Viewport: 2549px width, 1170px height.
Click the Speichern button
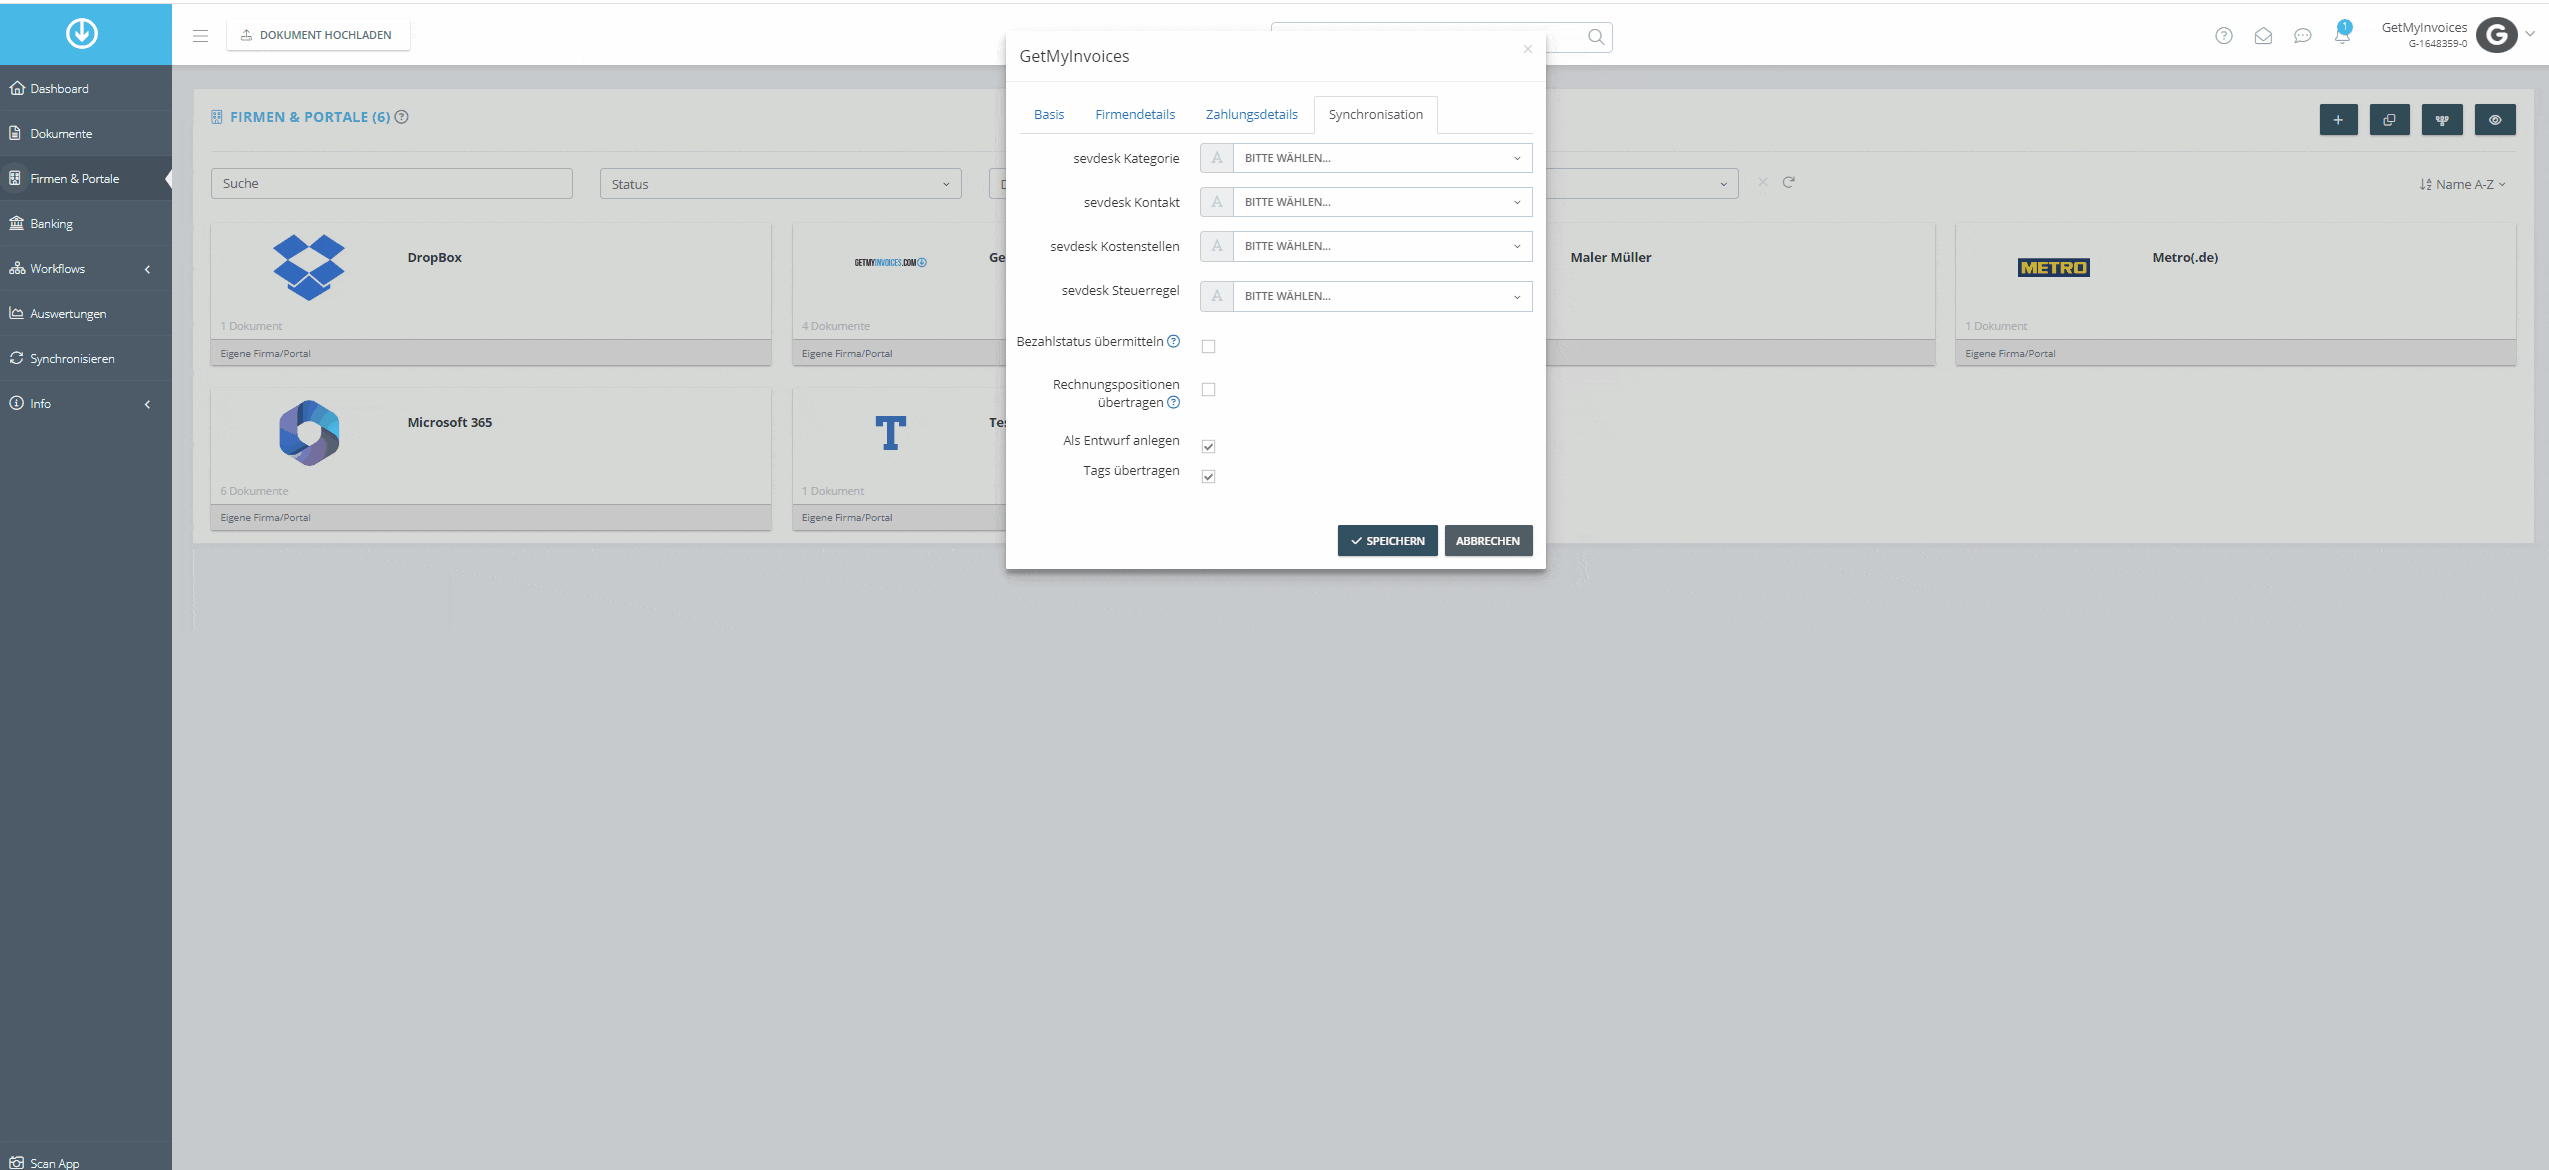click(x=1387, y=540)
